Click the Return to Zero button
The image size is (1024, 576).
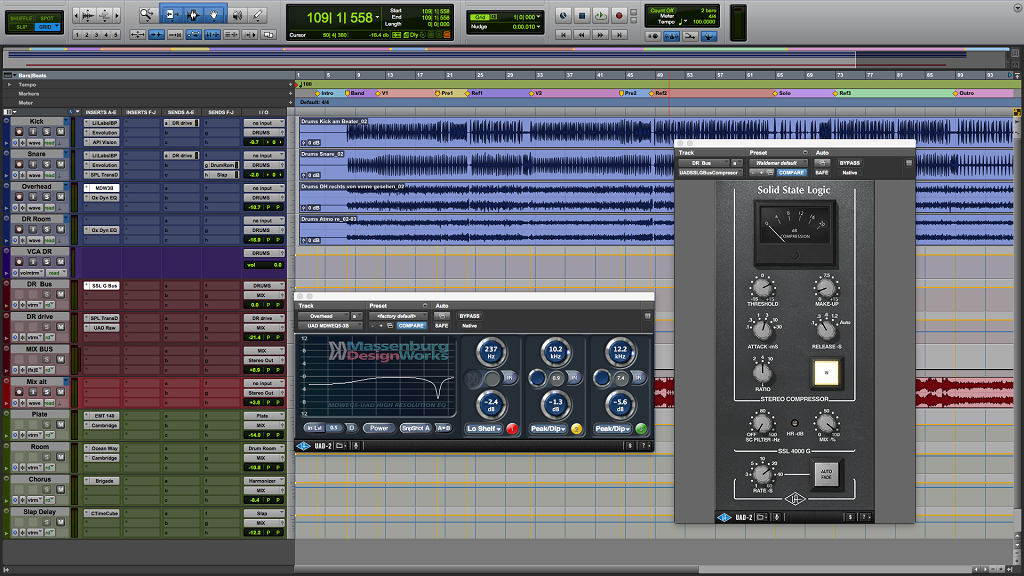[x=563, y=35]
